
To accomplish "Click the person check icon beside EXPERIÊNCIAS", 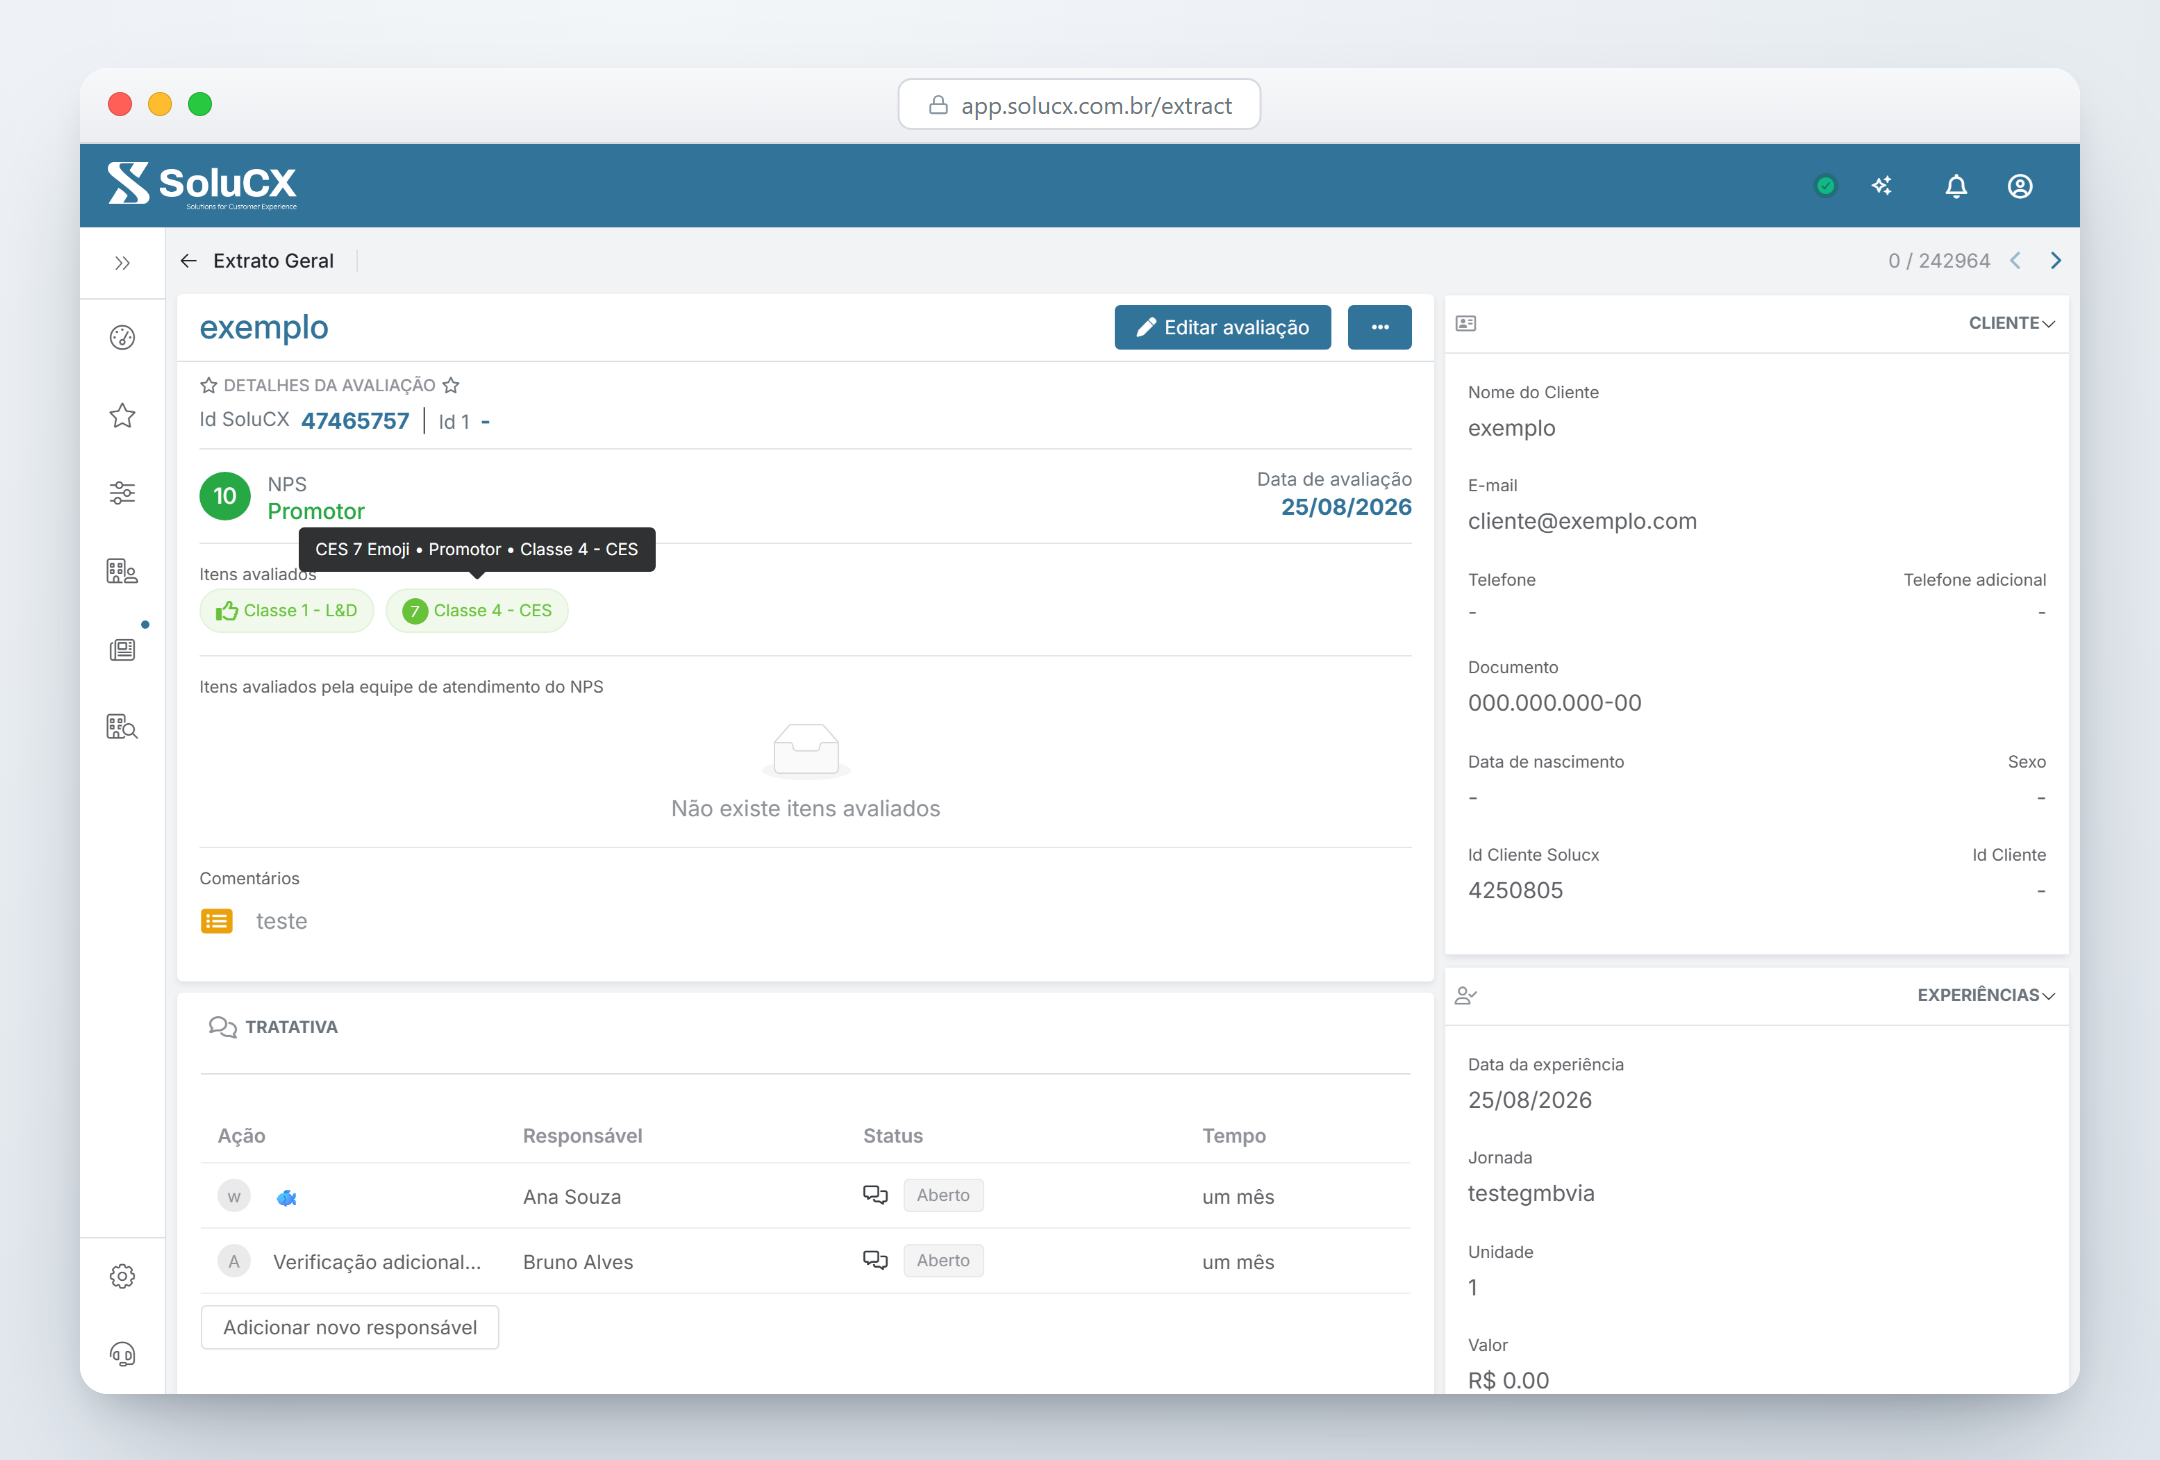I will coord(1466,995).
